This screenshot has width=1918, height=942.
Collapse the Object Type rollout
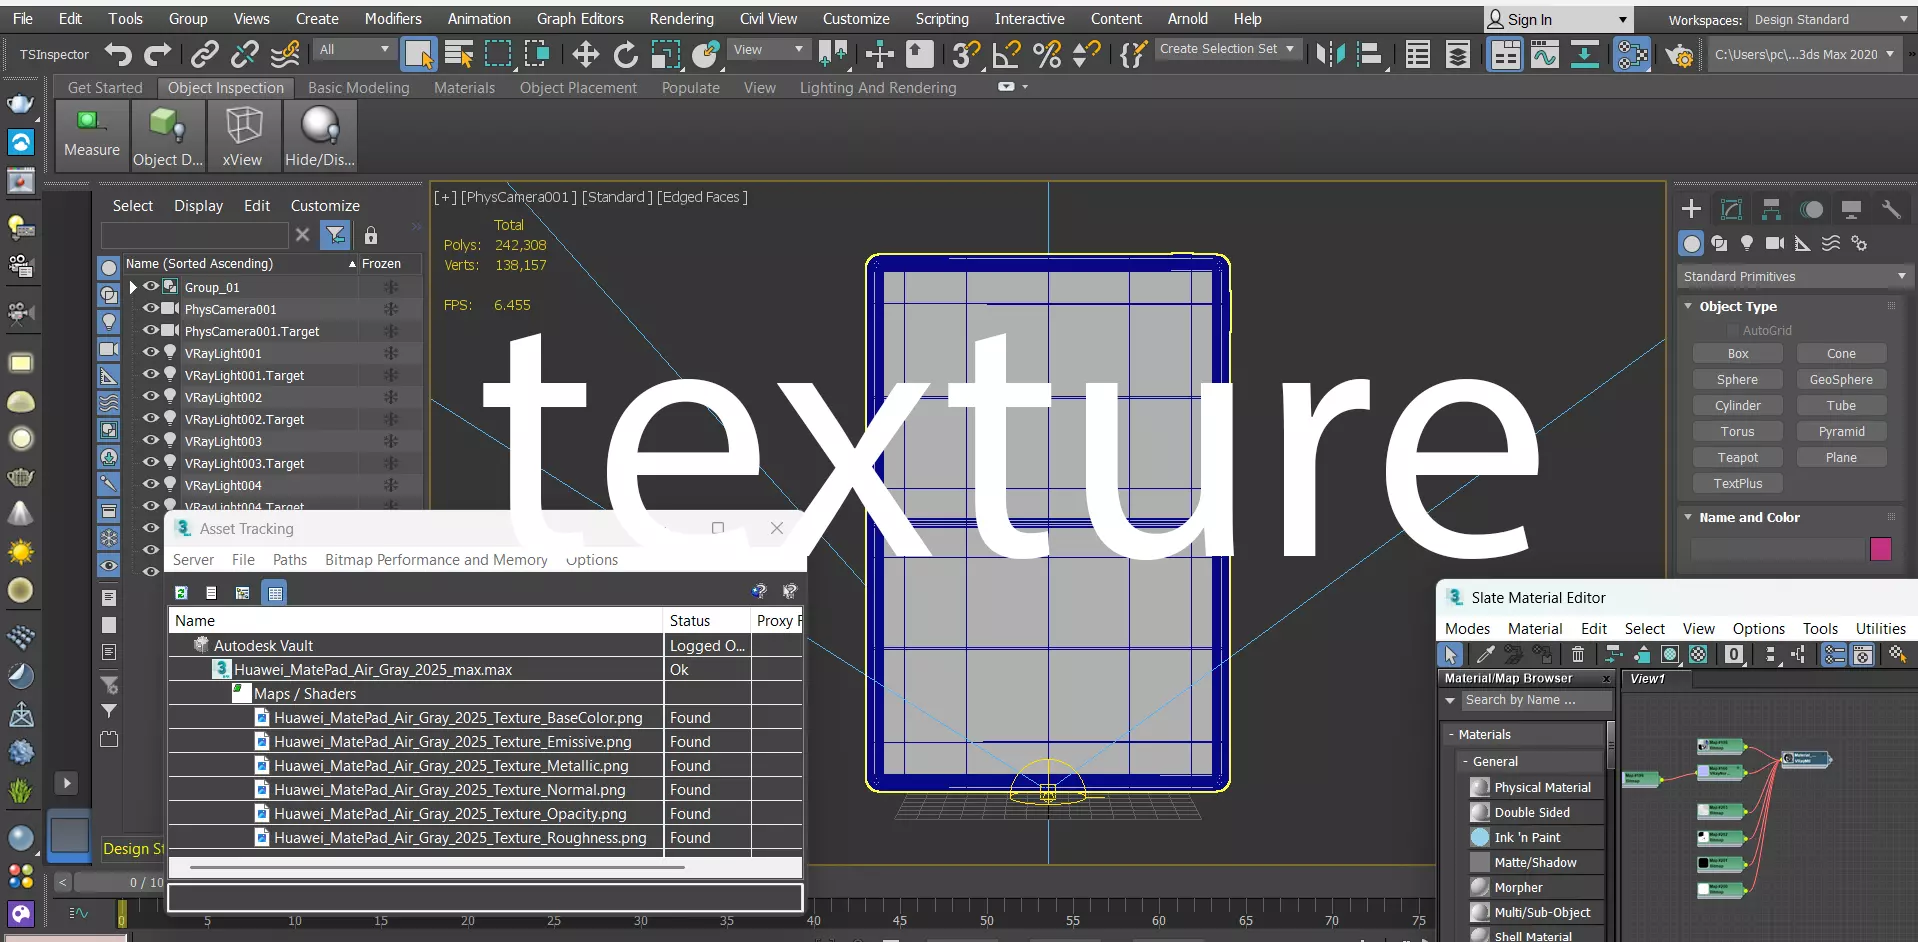(x=1689, y=306)
